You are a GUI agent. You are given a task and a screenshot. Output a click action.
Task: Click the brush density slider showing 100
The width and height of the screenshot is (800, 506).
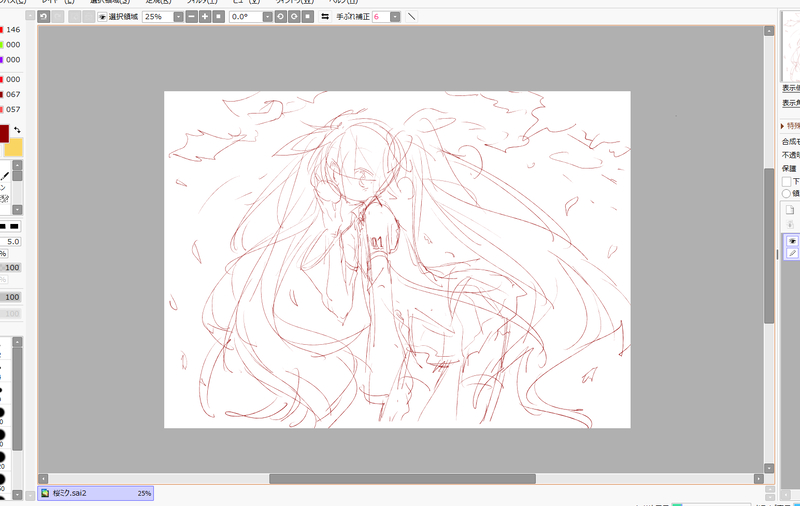pos(11,267)
